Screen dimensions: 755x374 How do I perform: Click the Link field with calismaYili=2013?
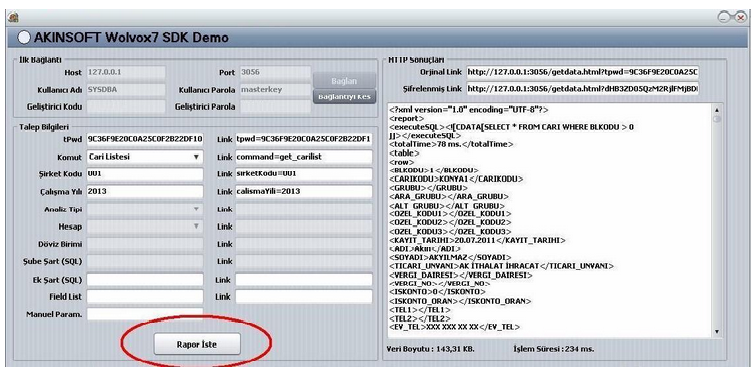click(x=304, y=191)
